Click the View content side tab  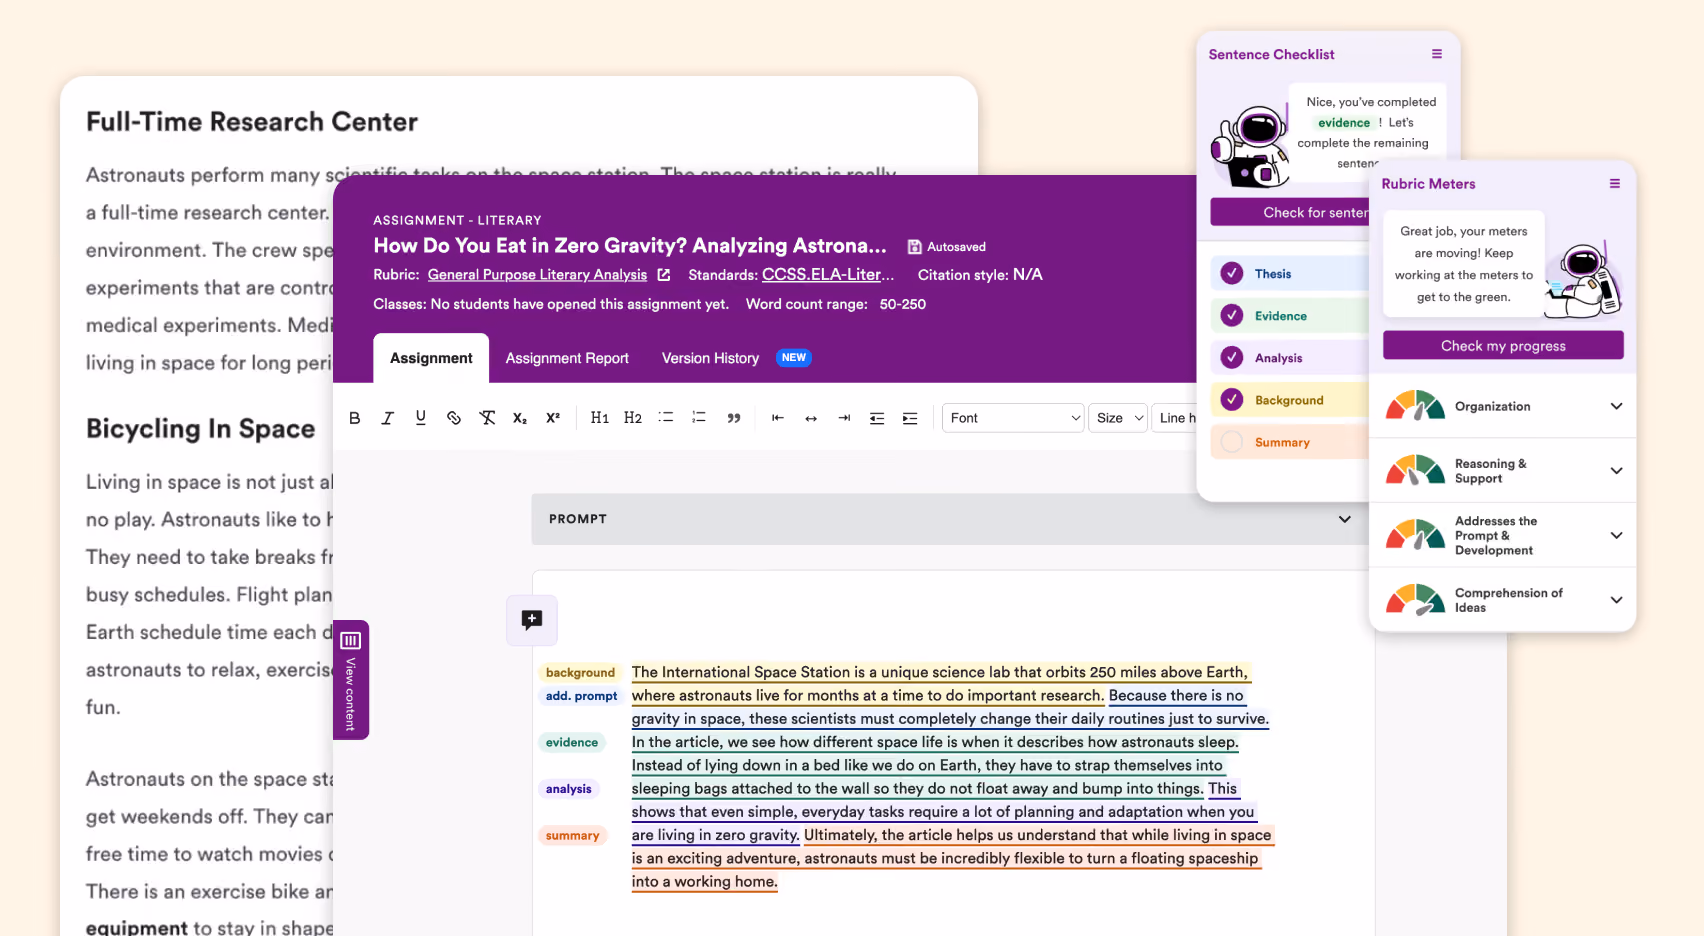point(351,680)
